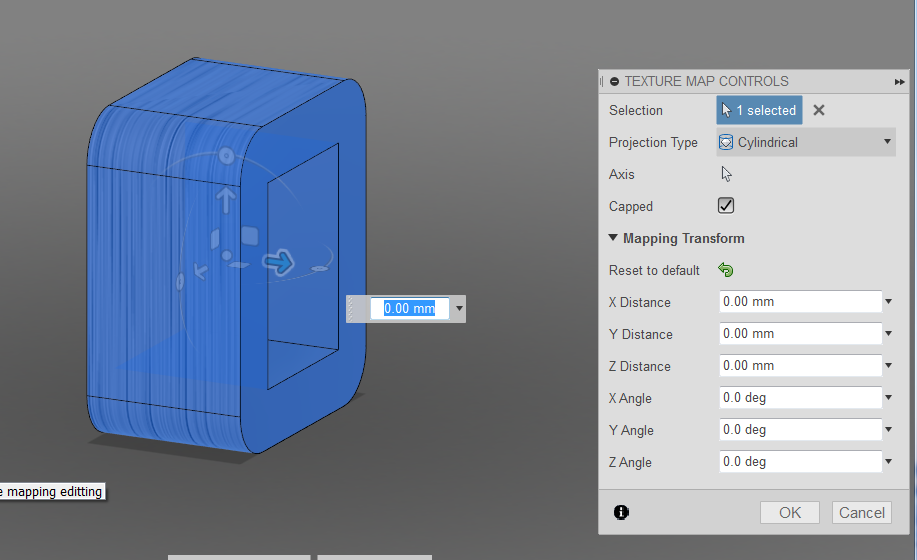Click the Y Distance input field
This screenshot has width=917, height=560.
point(800,334)
